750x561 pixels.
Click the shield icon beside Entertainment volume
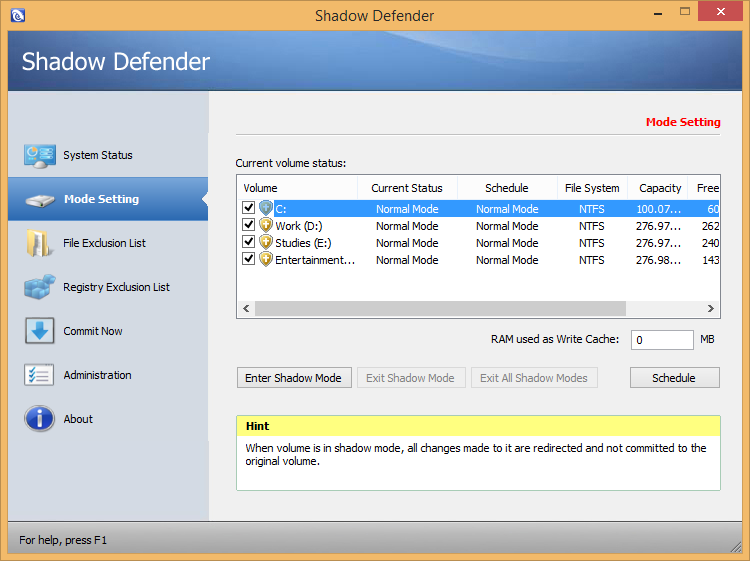tap(266, 259)
